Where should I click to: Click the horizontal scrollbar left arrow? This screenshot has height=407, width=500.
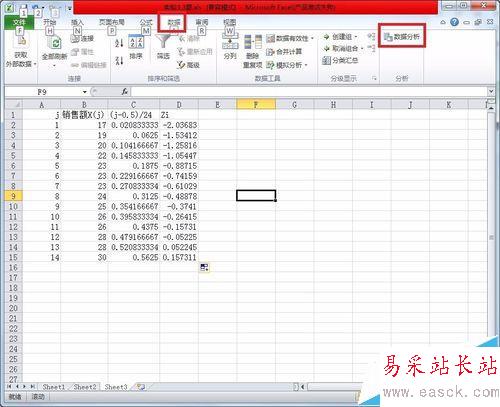[x=303, y=387]
